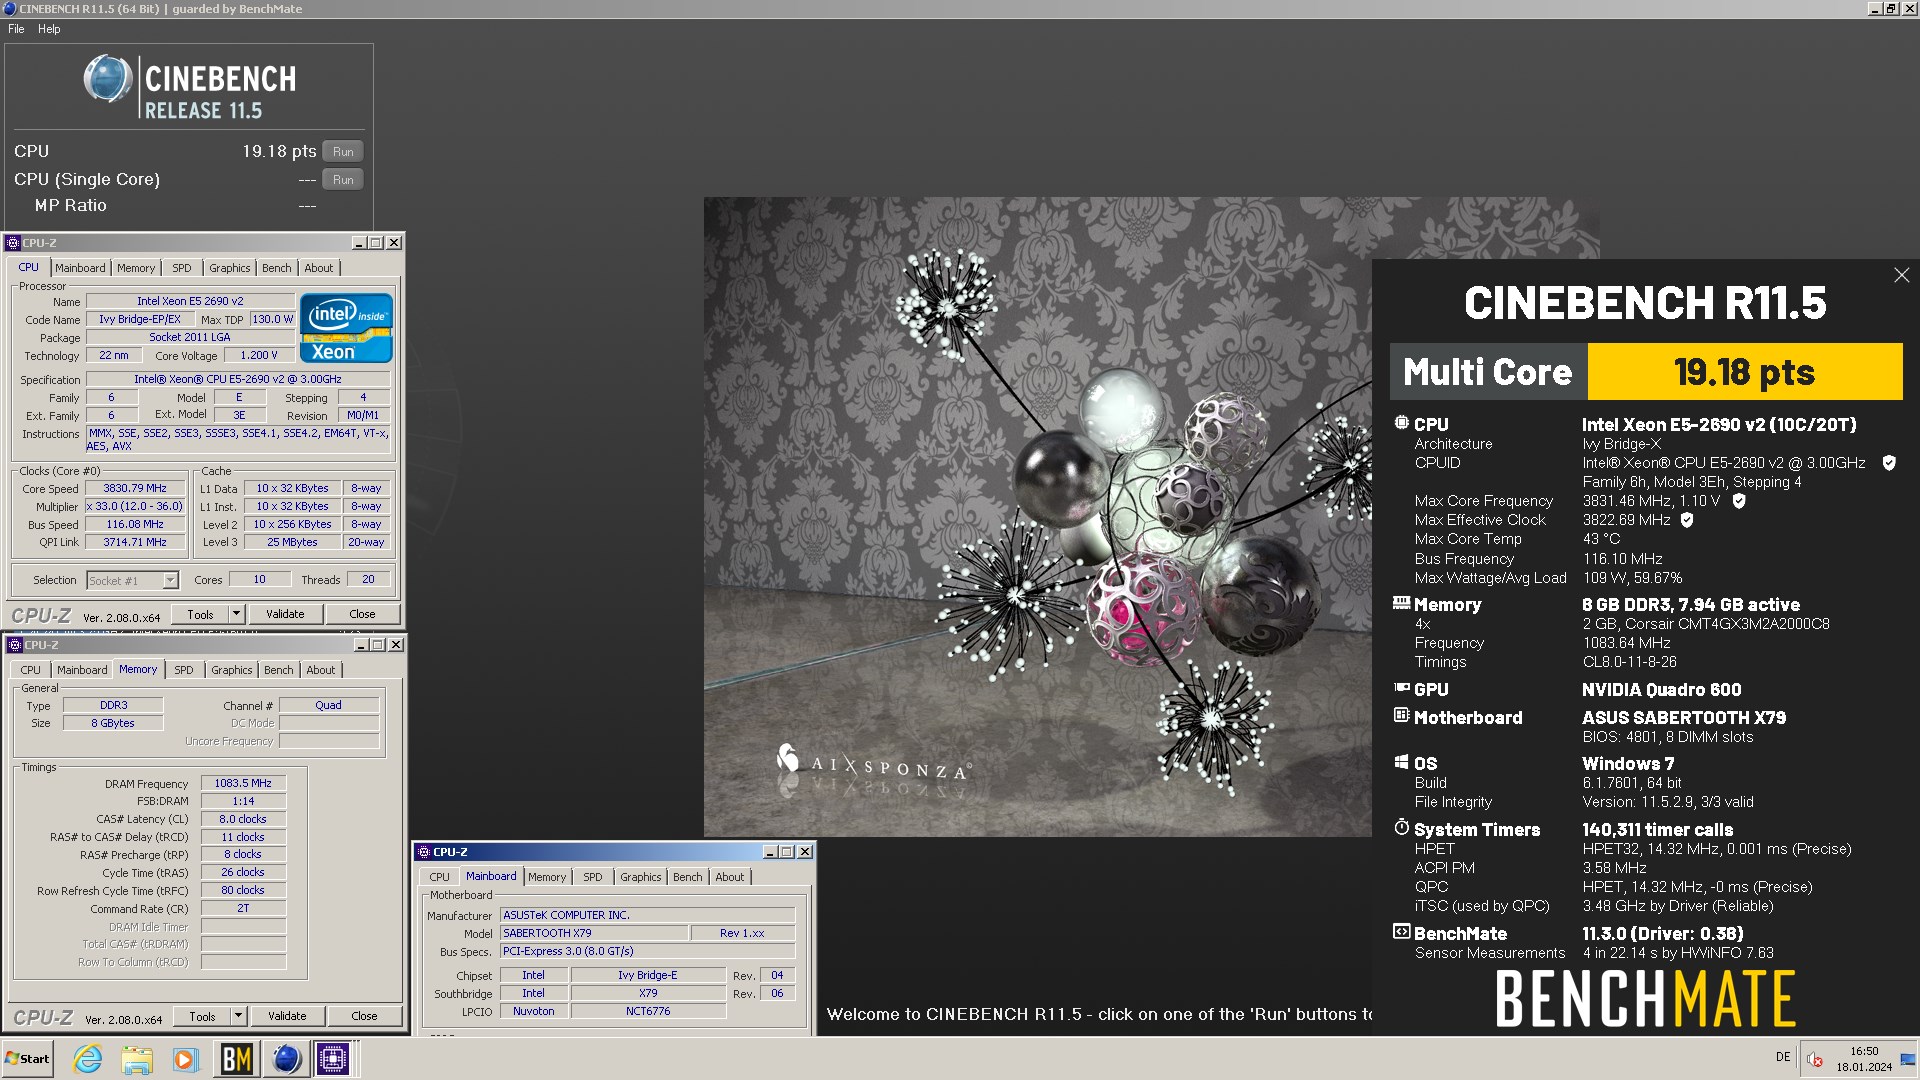Click the volume muted tray icon

(1815, 1059)
